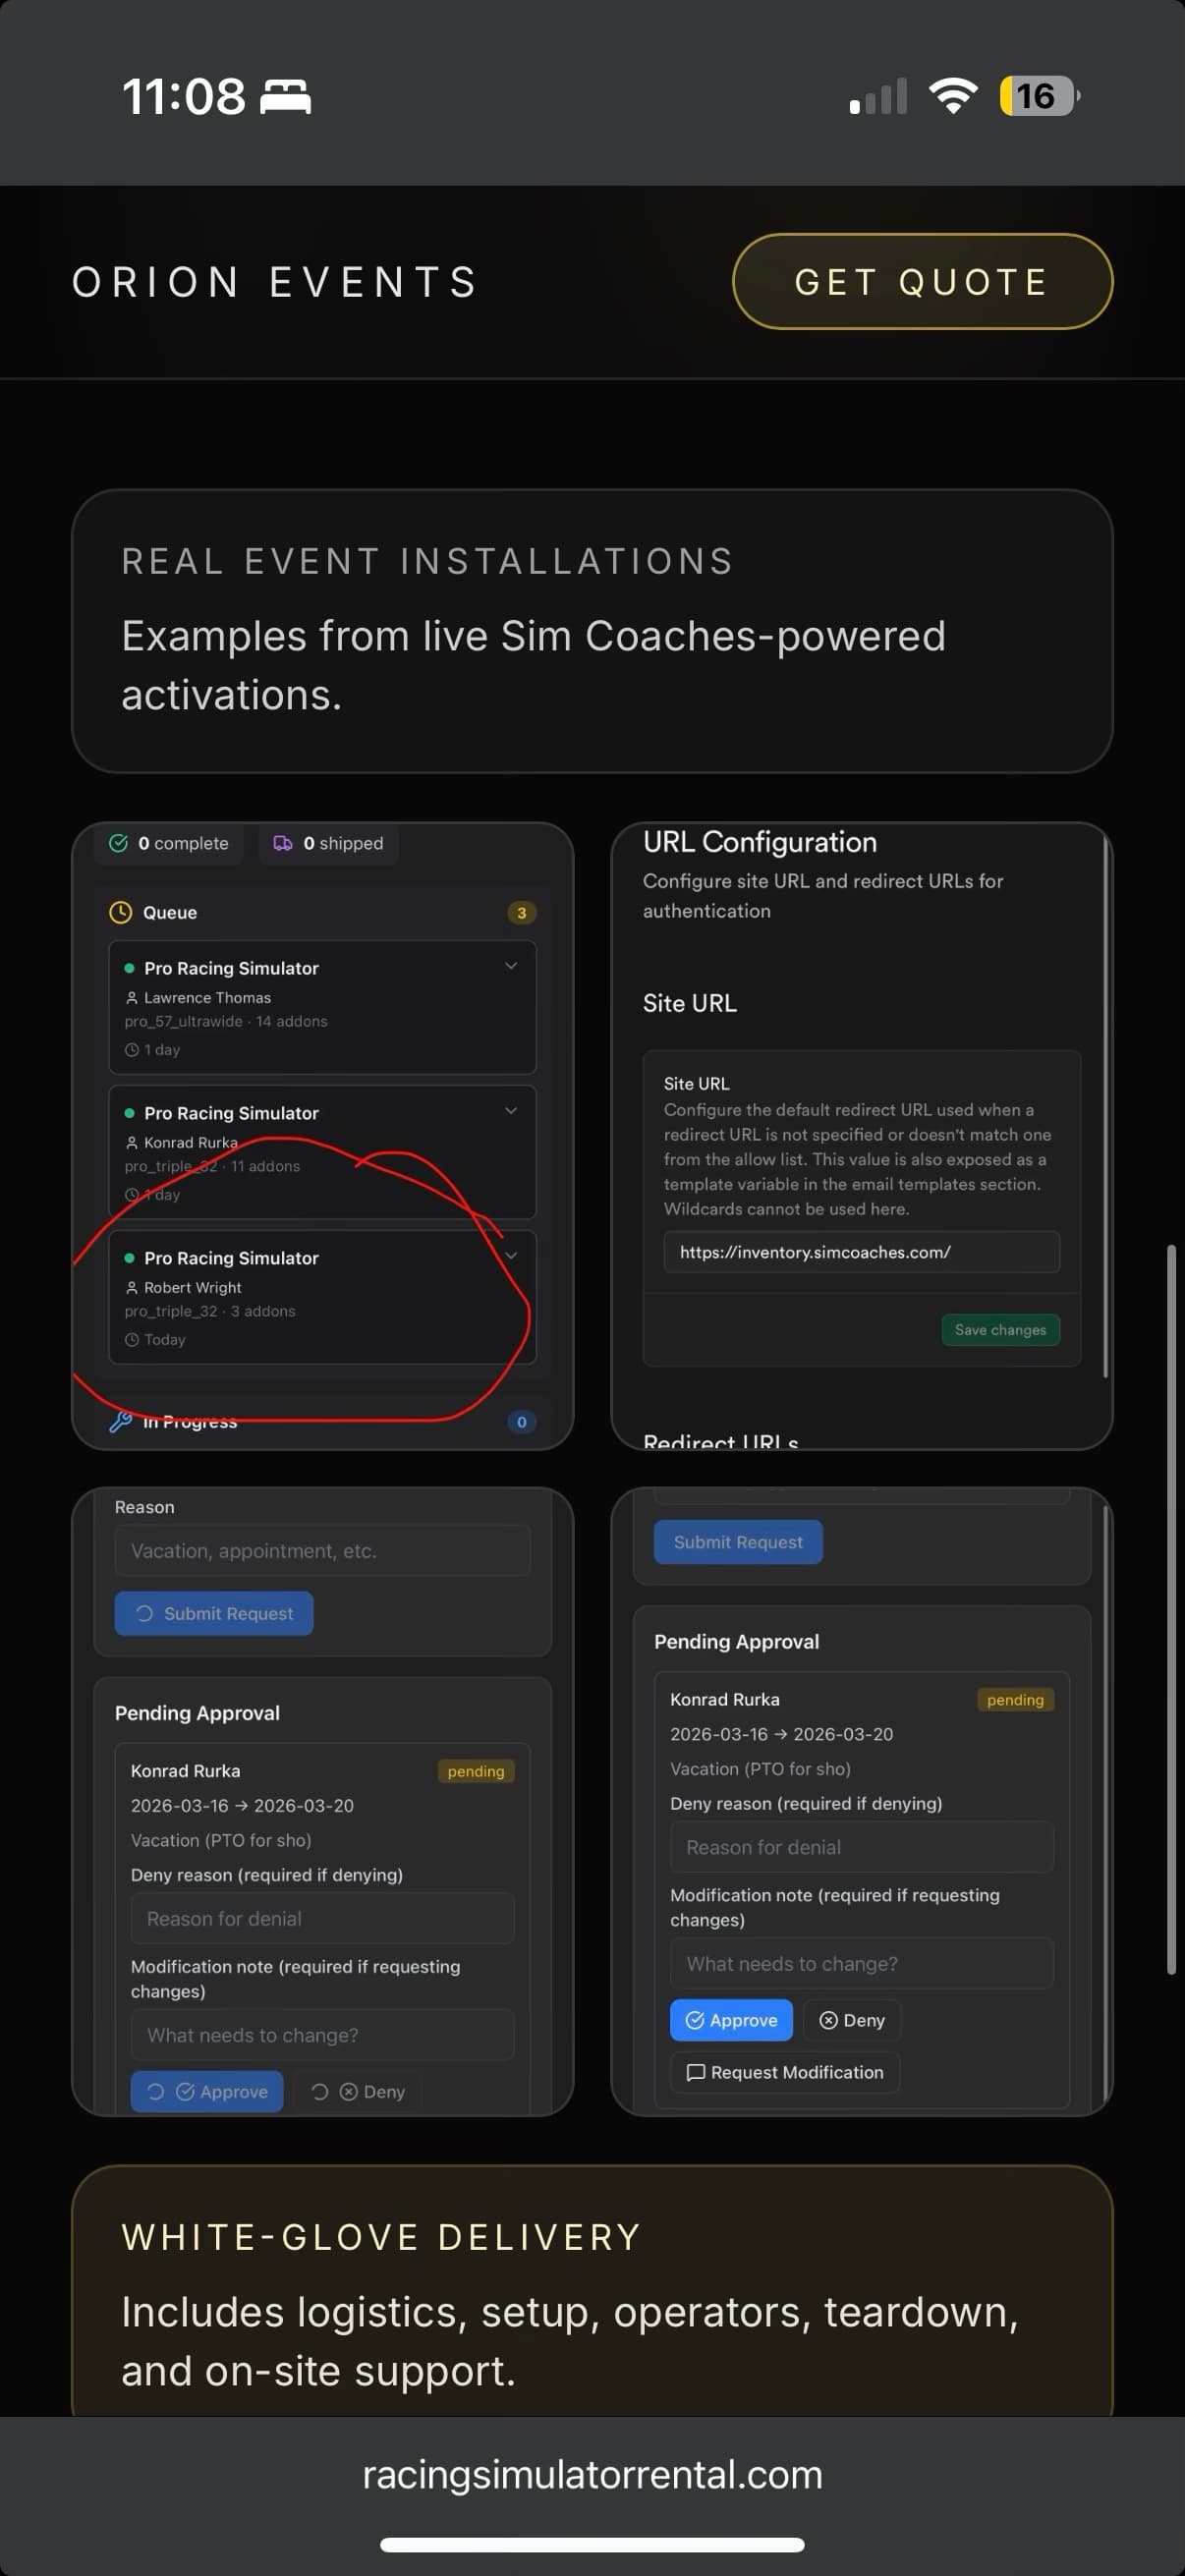The image size is (1185, 2576).
Task: Tap the battery indicator in status bar
Action: point(1038,96)
